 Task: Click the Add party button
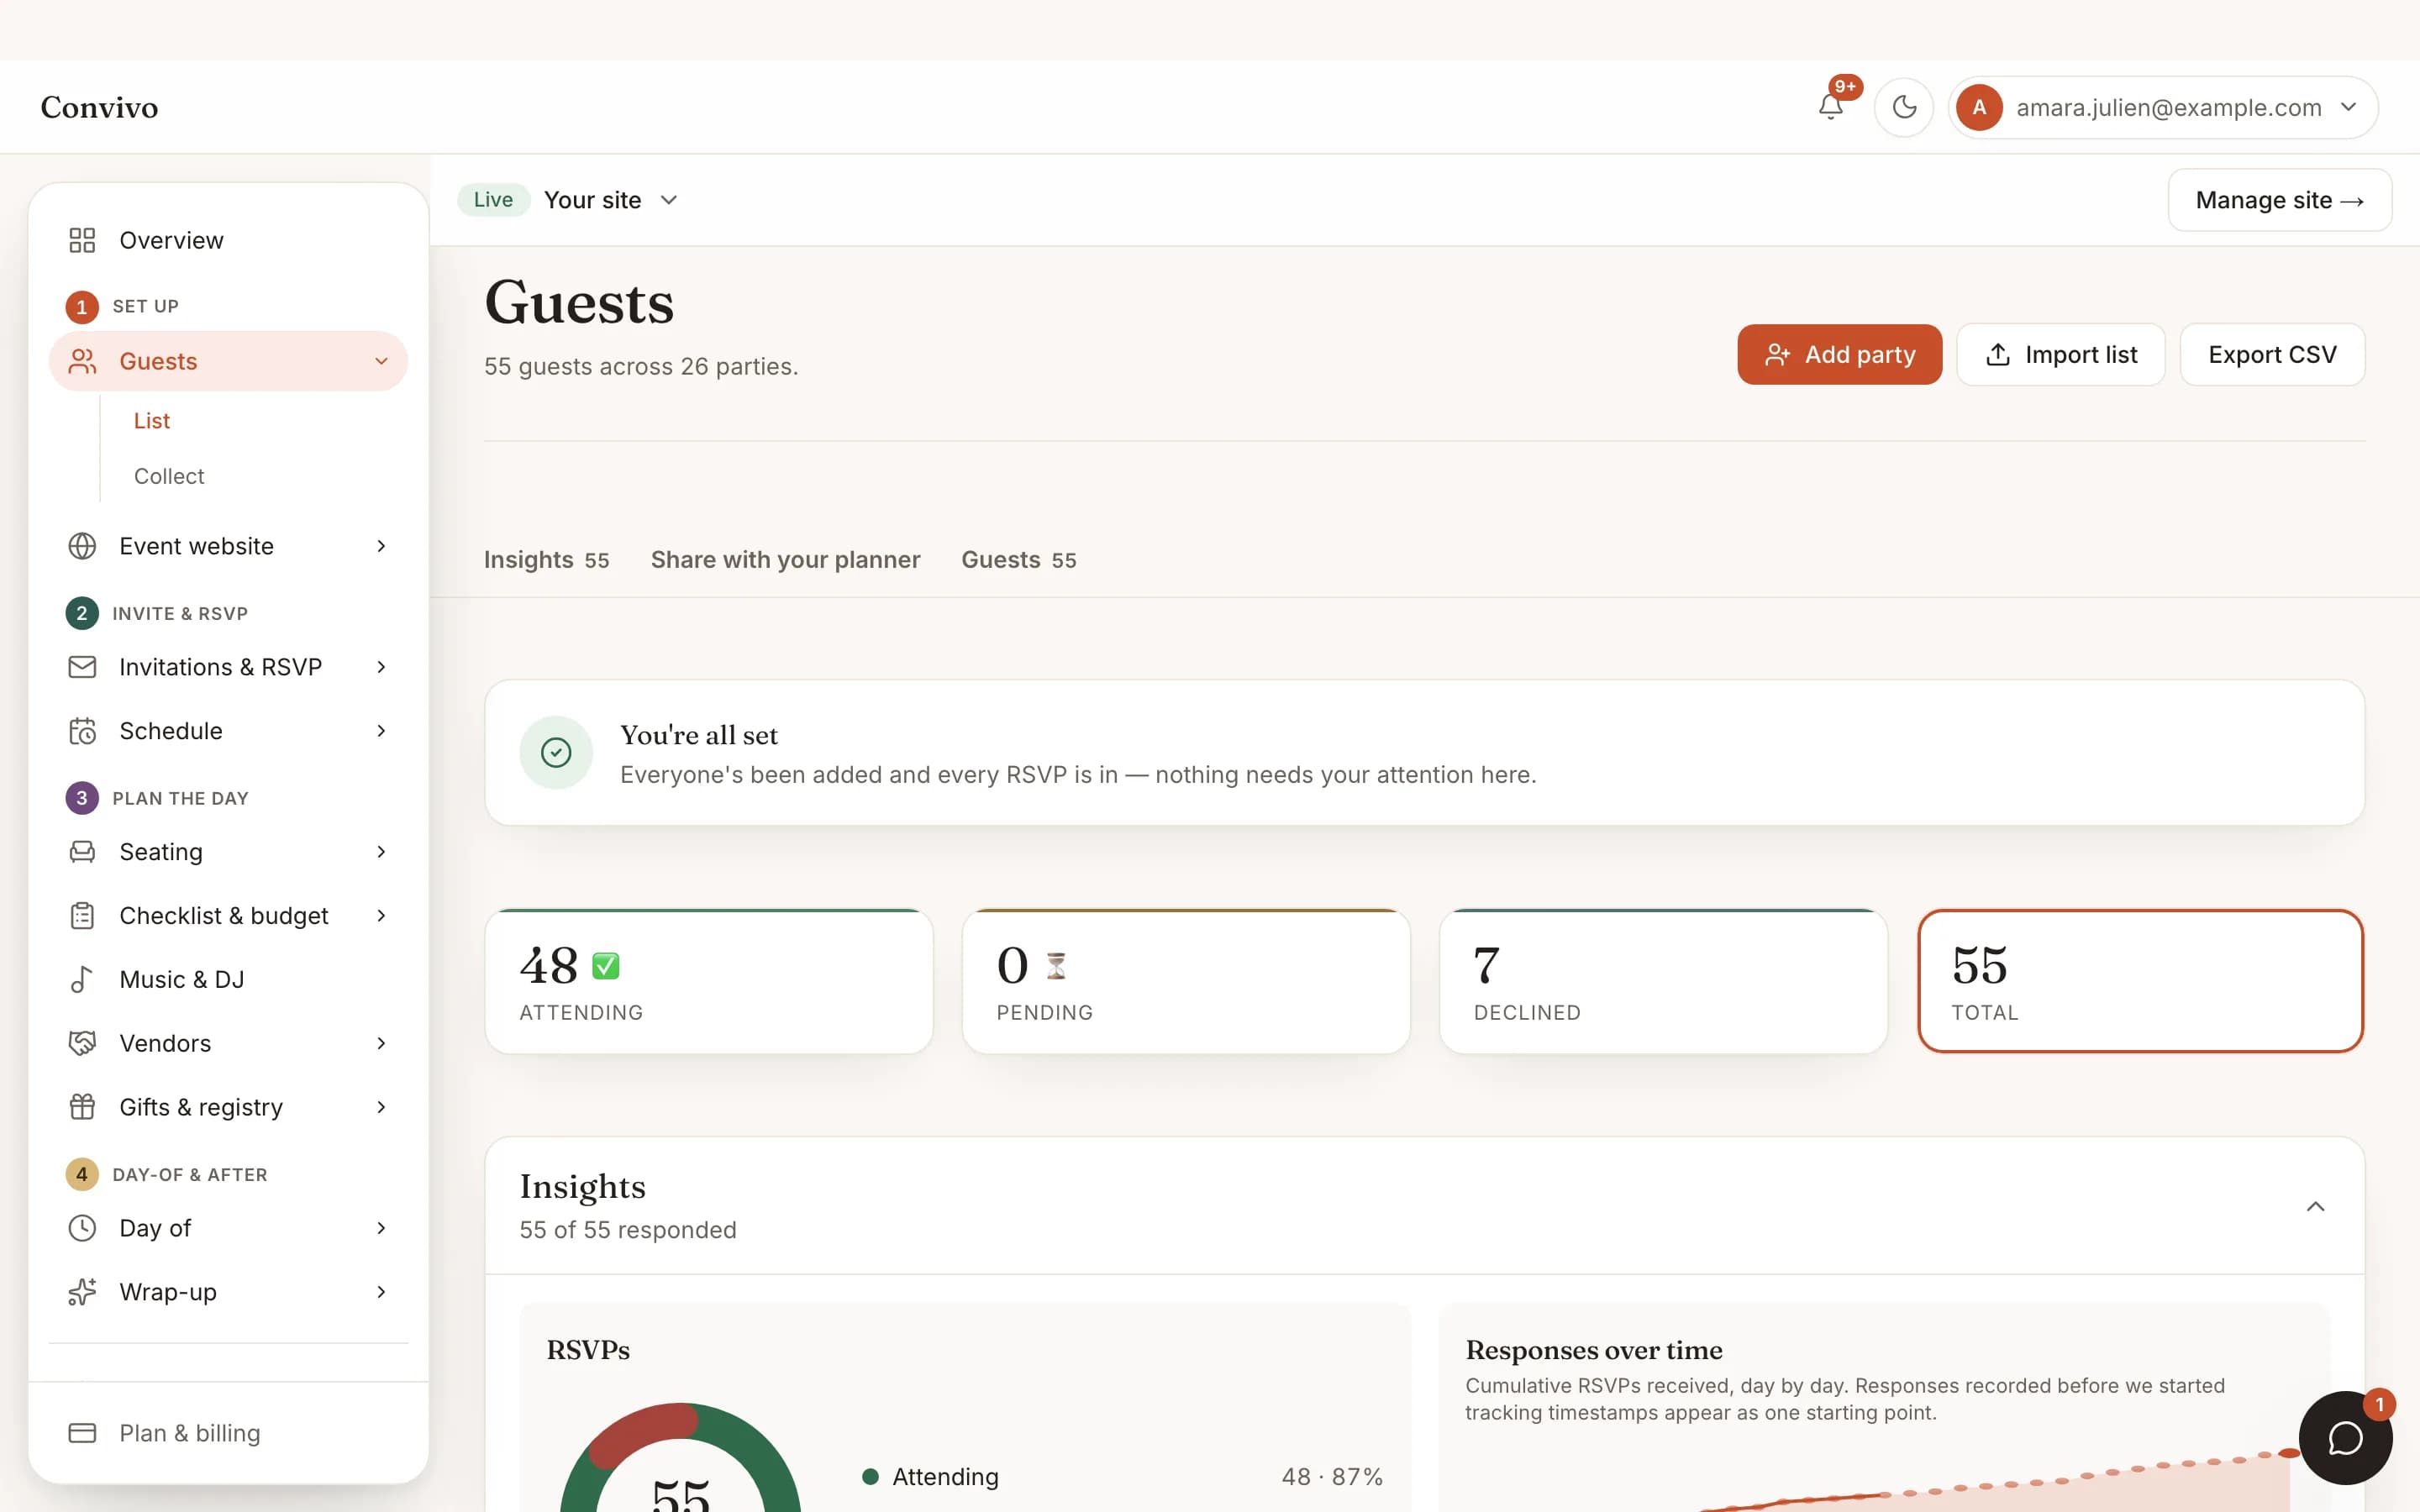pyautogui.click(x=1839, y=354)
